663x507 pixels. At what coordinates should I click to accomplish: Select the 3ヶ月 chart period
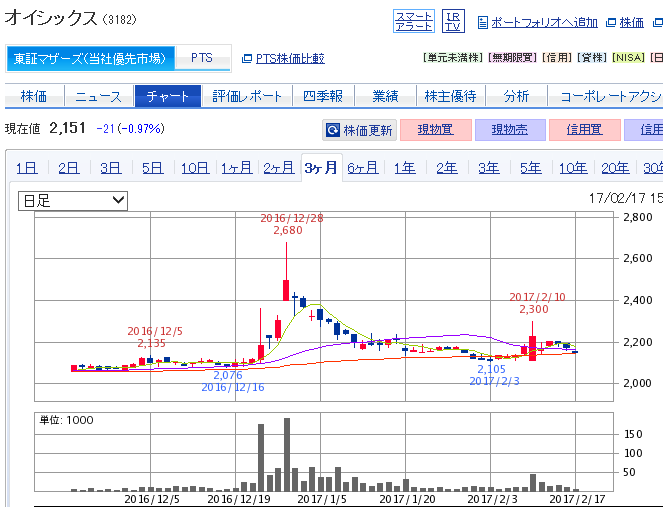tap(321, 168)
